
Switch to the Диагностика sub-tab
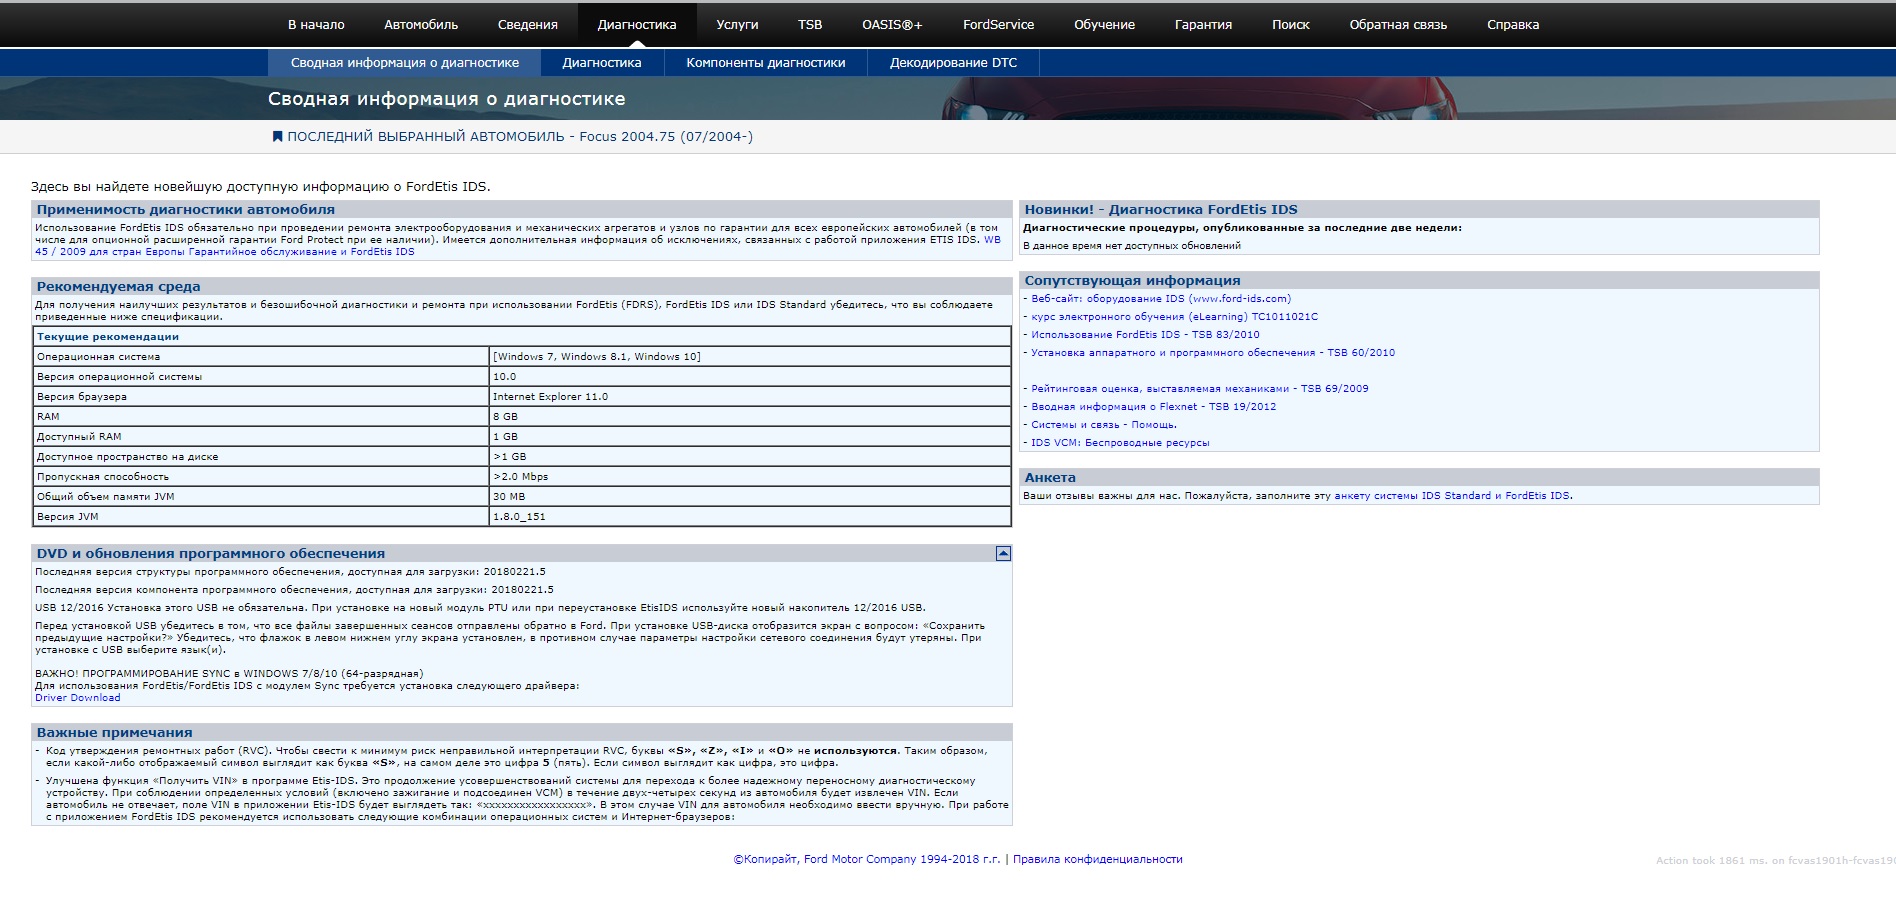click(x=602, y=62)
